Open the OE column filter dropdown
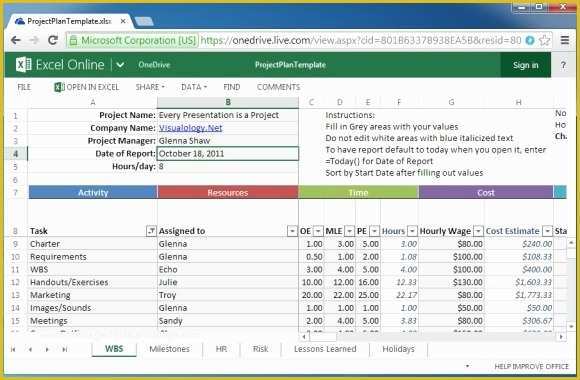This screenshot has height=380, width=580. point(318,231)
